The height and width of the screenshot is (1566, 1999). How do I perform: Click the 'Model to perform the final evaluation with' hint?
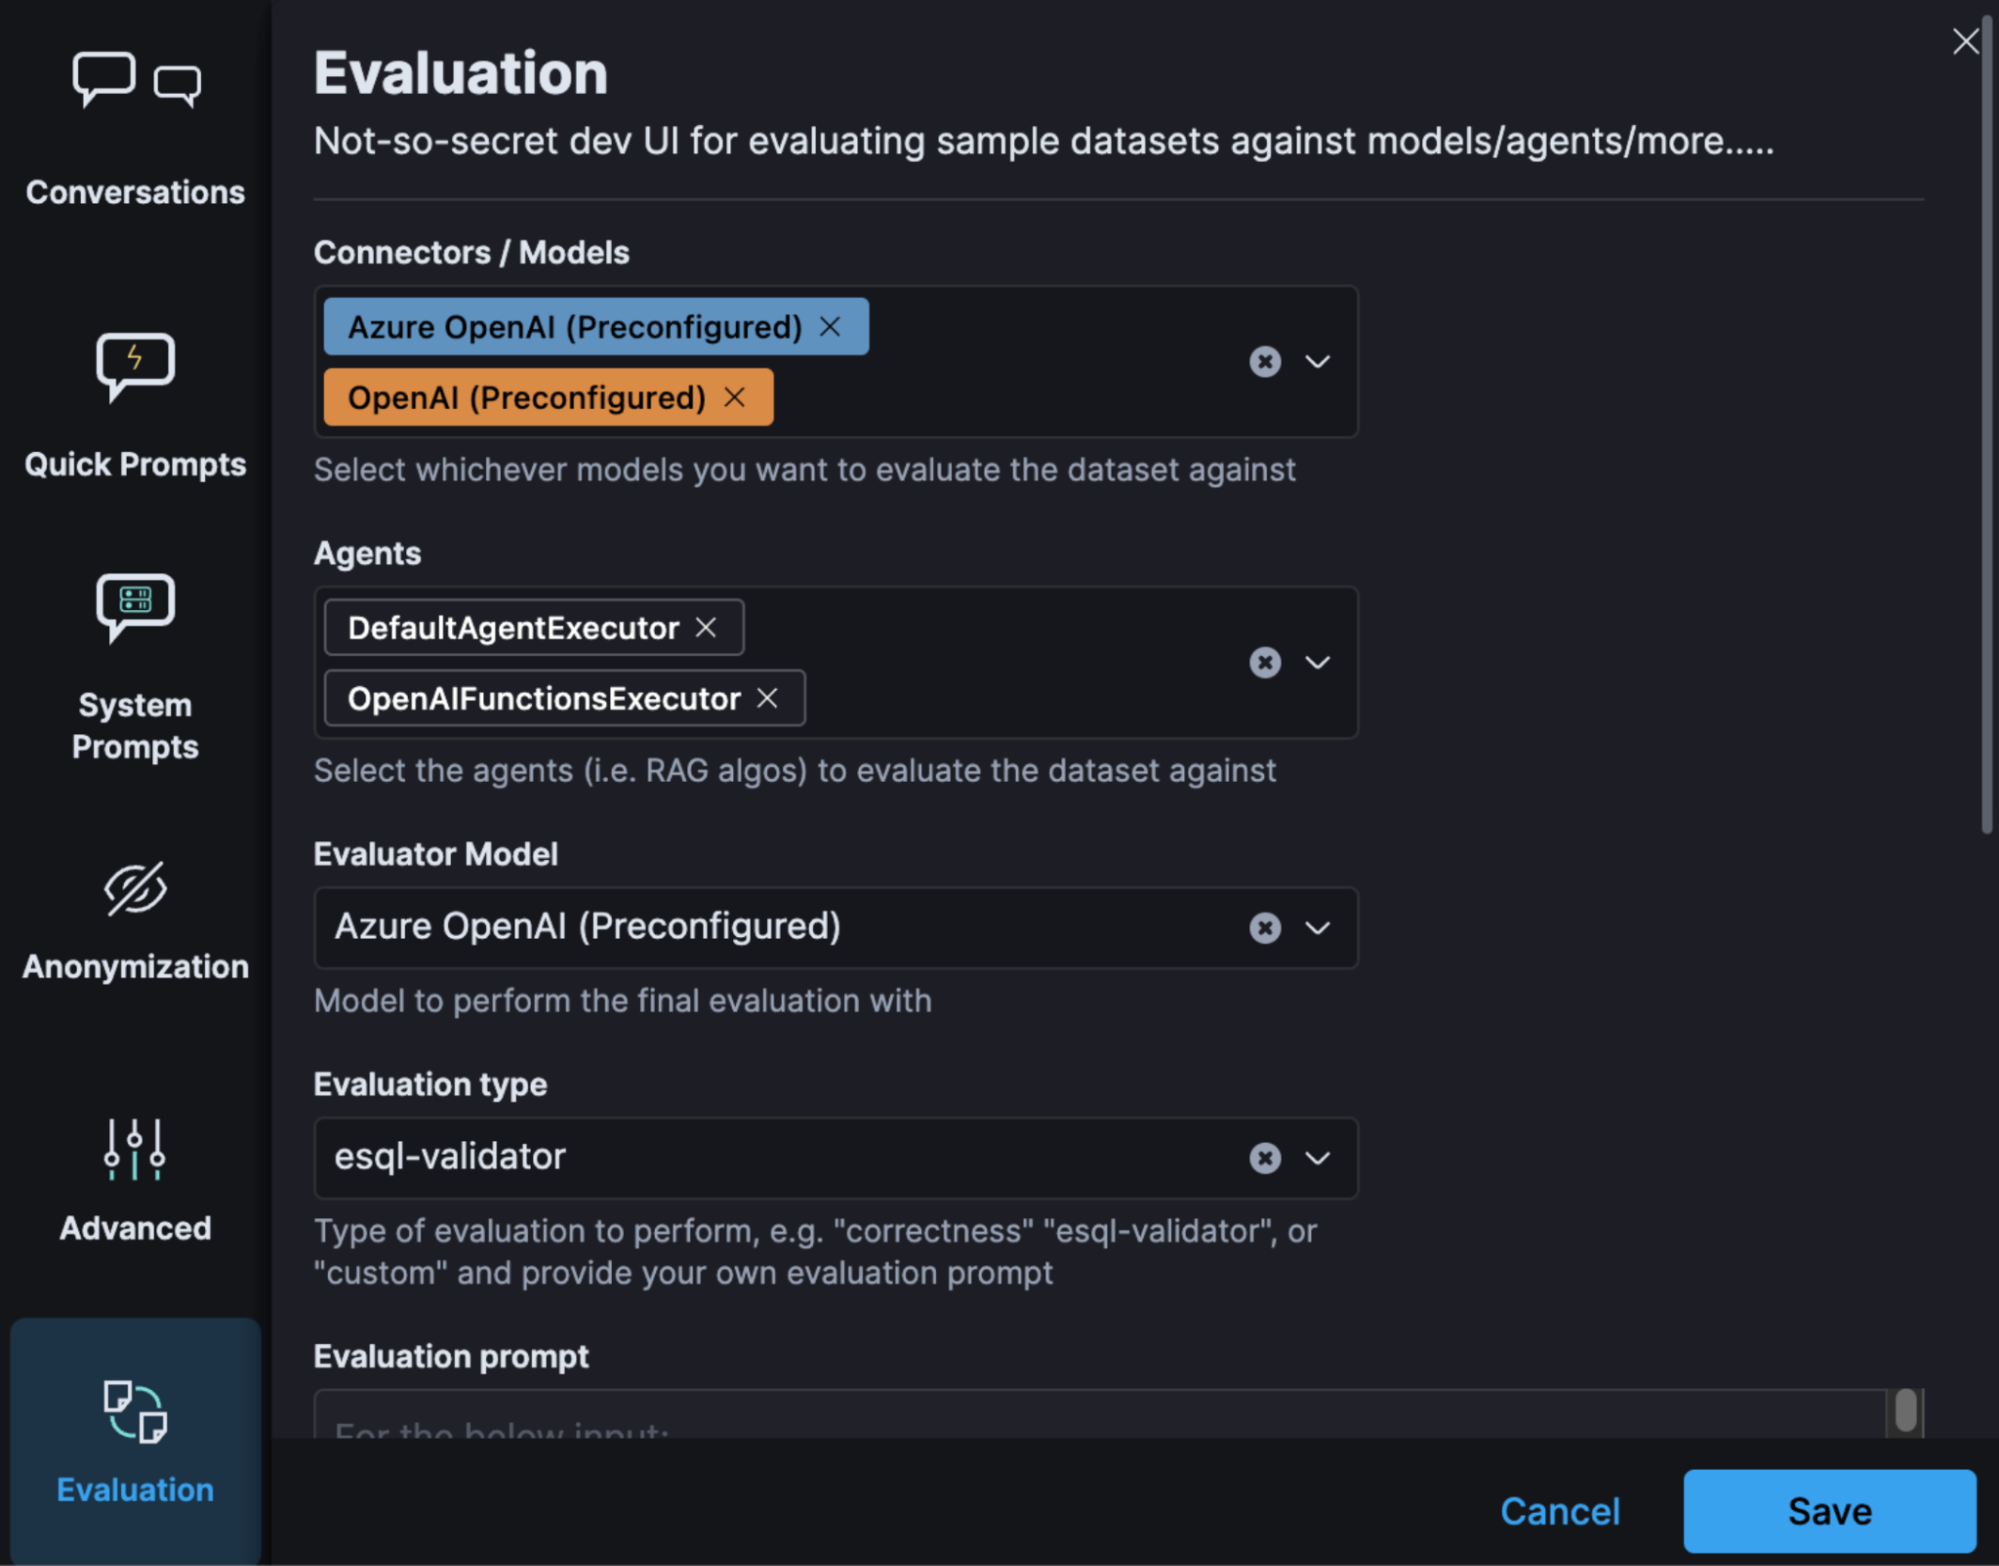coord(623,1001)
